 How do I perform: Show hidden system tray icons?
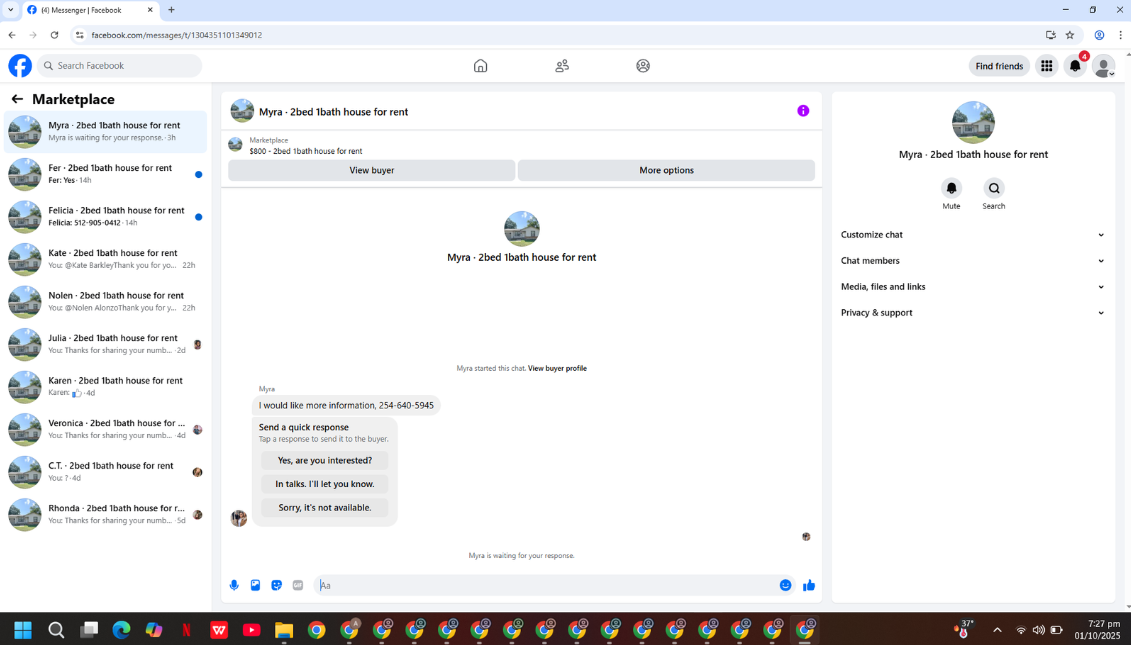[997, 630]
